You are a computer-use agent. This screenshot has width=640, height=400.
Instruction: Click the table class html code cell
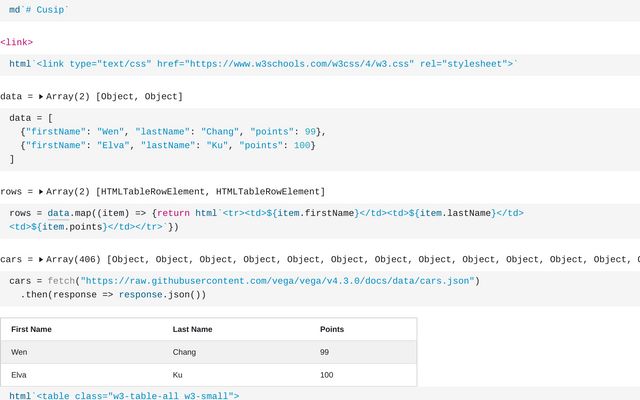point(320,395)
